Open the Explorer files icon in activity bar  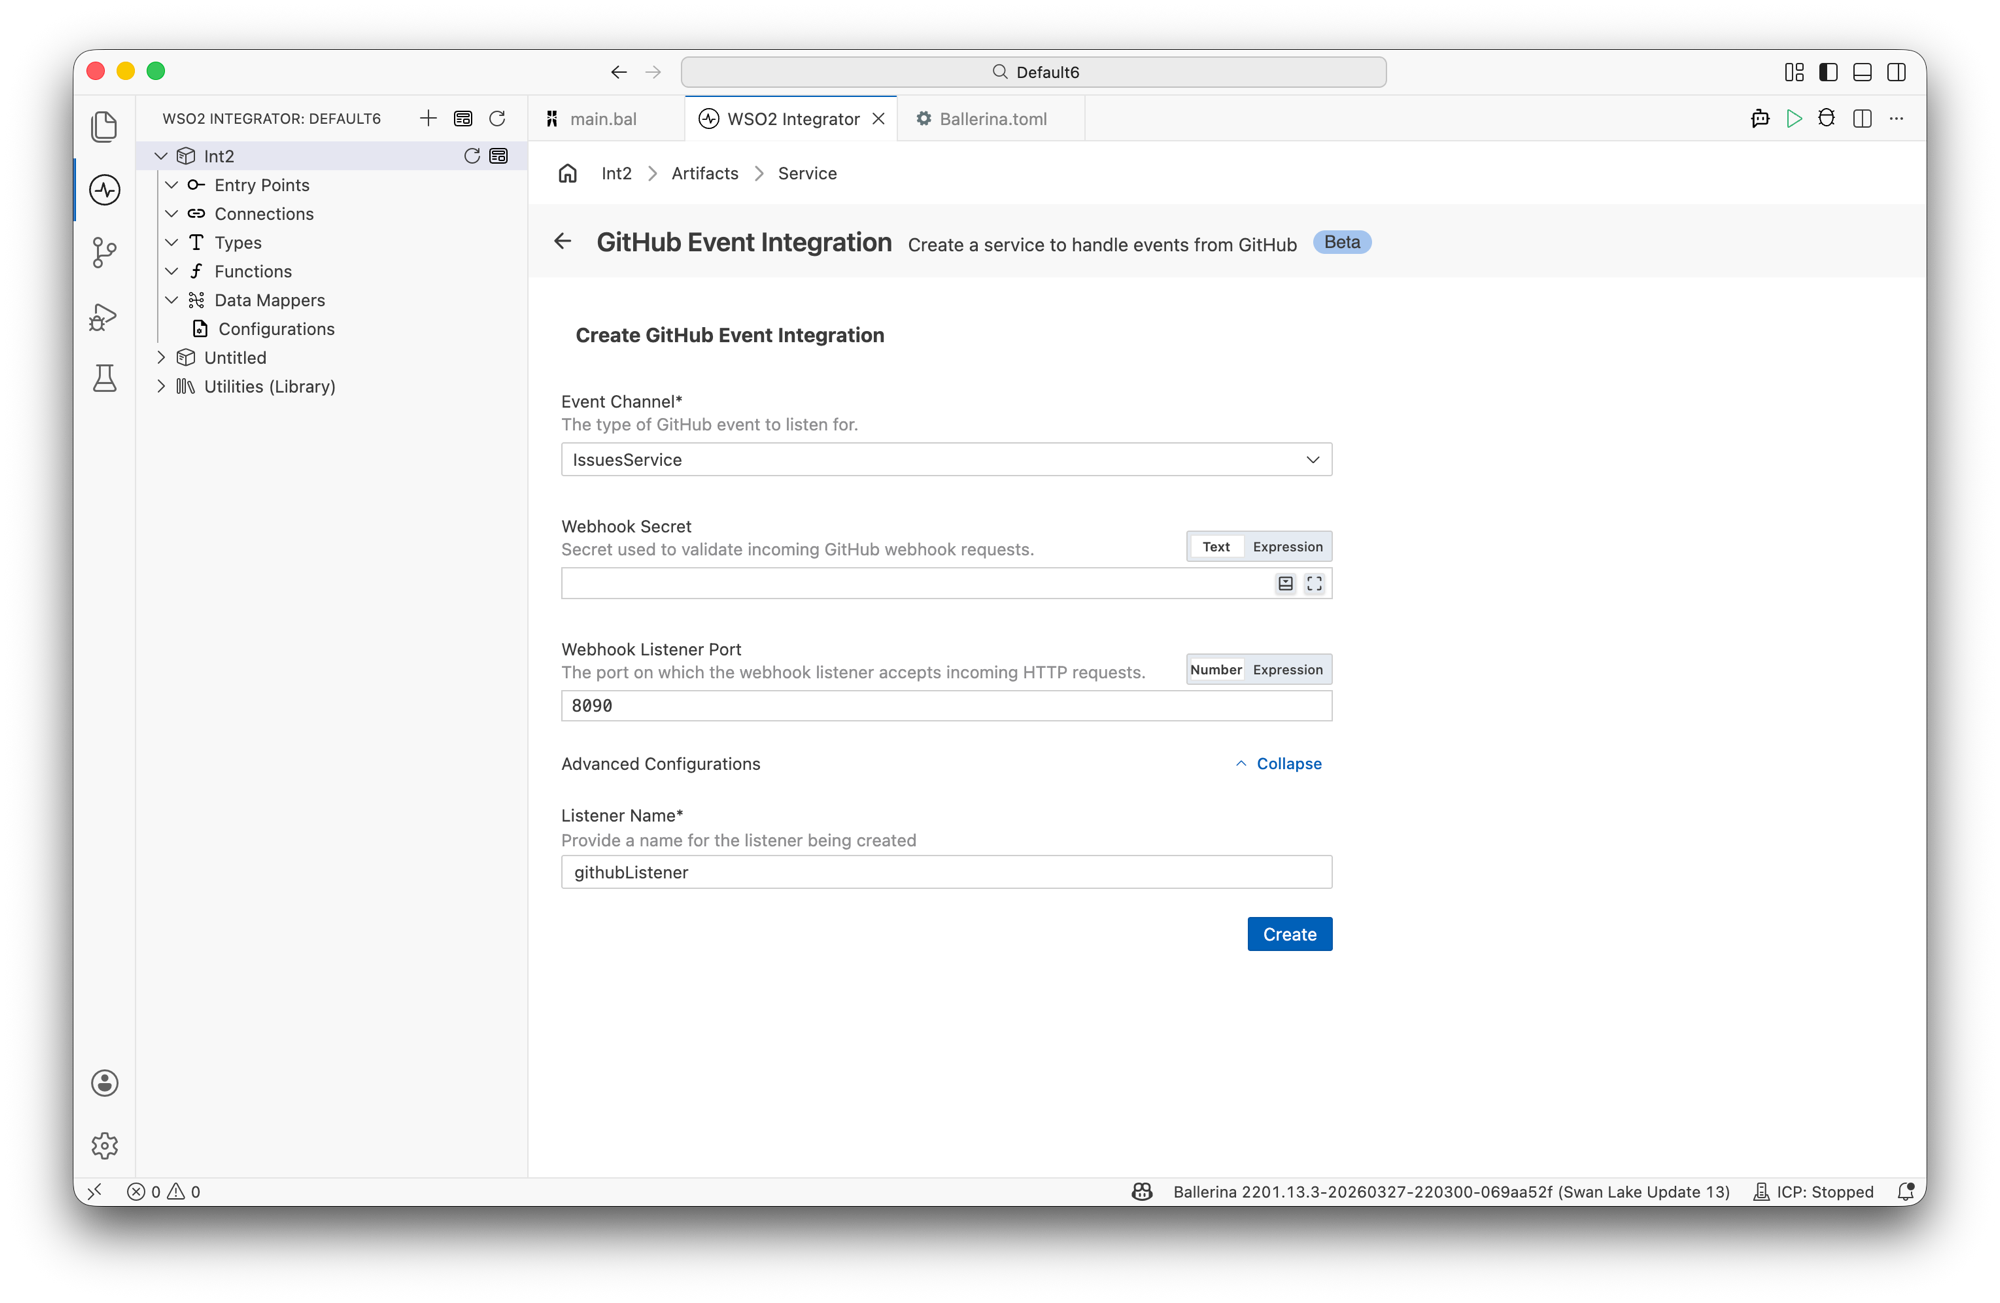[x=105, y=127]
